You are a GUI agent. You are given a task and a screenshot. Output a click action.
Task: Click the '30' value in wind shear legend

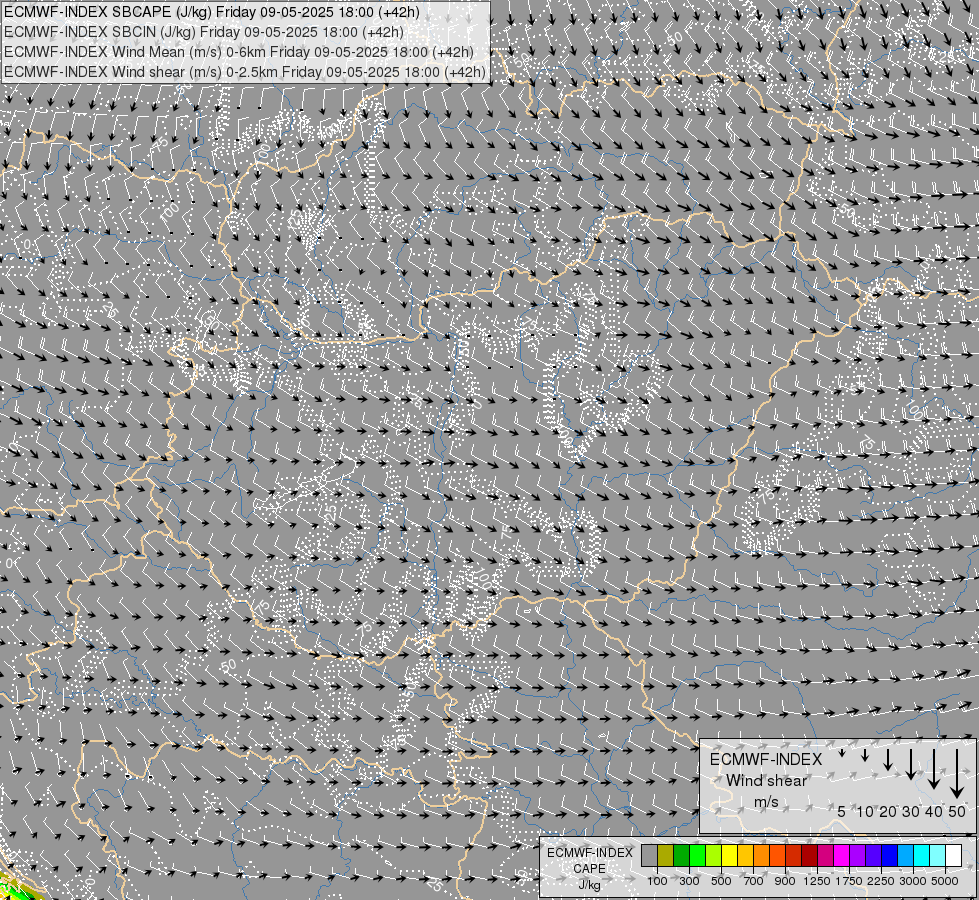(911, 811)
